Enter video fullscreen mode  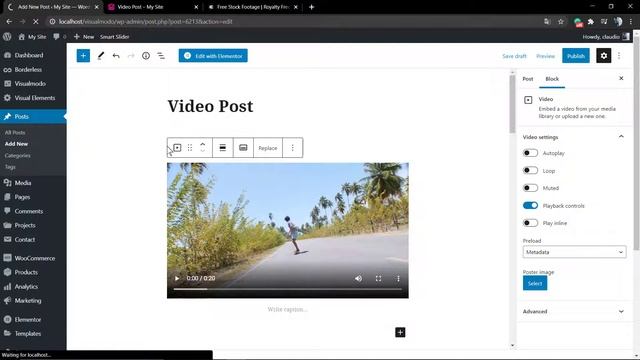(x=378, y=278)
